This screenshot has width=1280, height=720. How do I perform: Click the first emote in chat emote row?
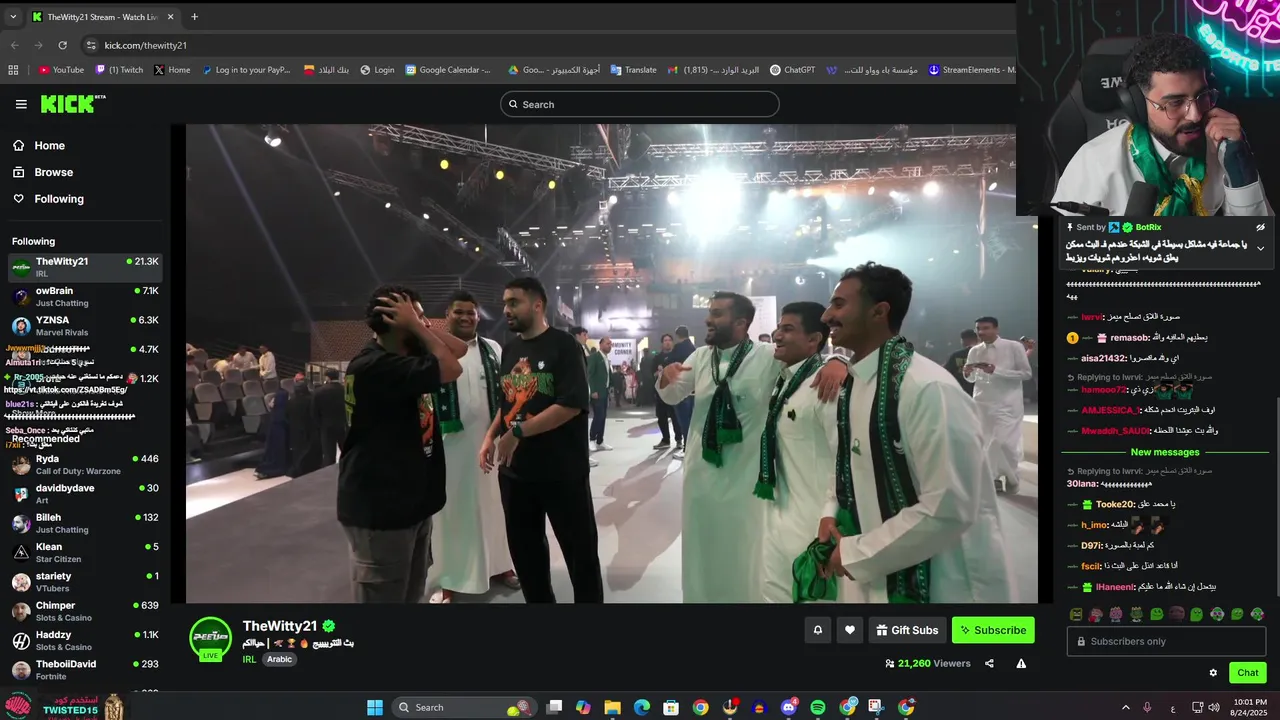[x=1076, y=614]
